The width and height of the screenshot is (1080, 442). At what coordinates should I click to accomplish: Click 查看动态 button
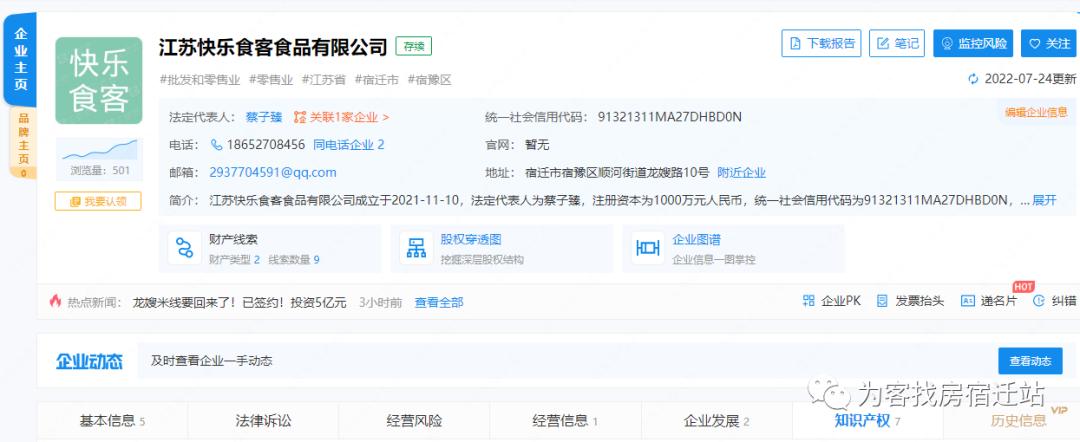[x=1030, y=361]
